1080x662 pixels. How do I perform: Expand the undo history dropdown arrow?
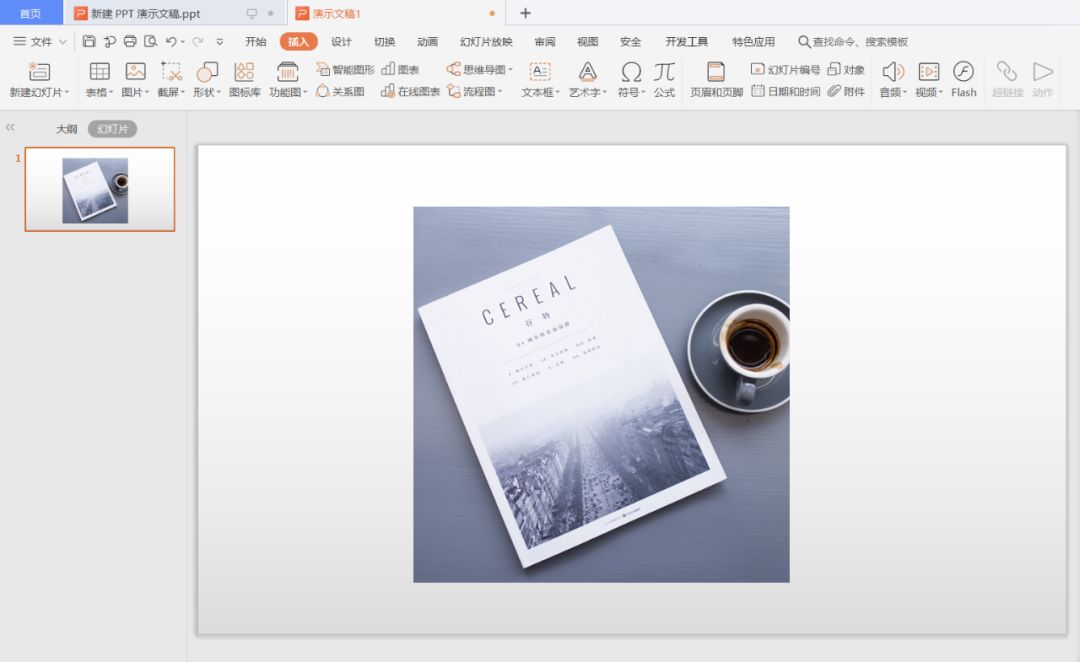pos(183,42)
